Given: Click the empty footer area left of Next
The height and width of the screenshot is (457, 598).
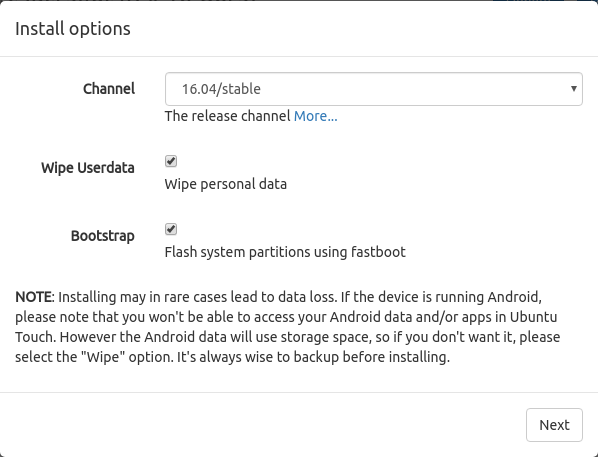Looking at the screenshot, I should [263, 425].
